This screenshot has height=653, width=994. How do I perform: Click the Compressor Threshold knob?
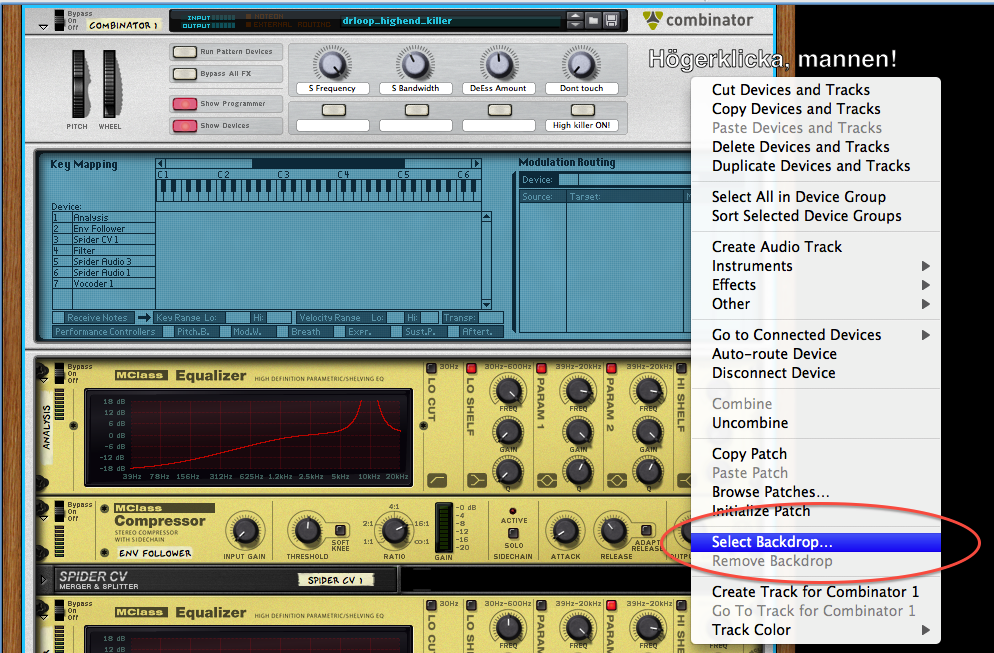tap(307, 531)
